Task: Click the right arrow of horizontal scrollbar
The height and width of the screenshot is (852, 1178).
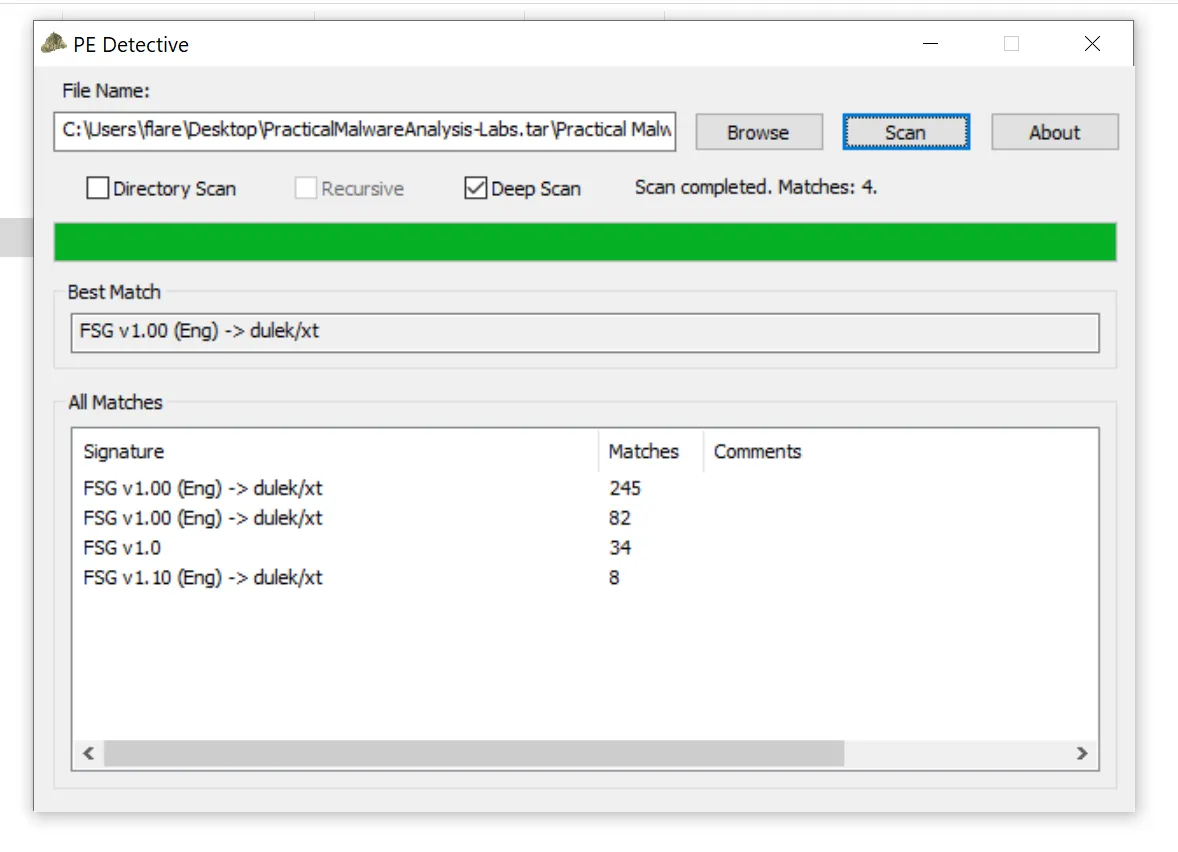Action: (1081, 754)
